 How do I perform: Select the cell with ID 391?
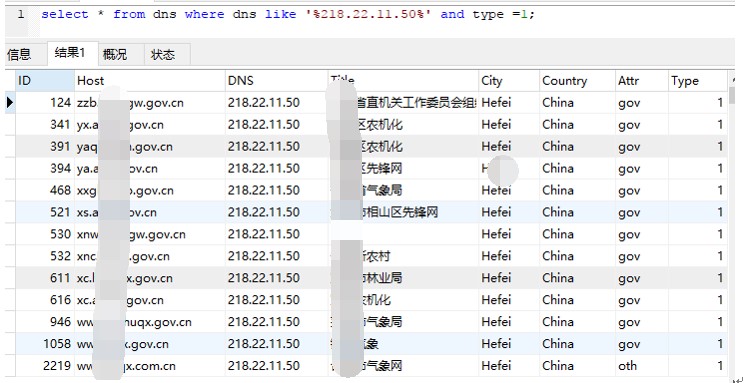click(x=45, y=146)
